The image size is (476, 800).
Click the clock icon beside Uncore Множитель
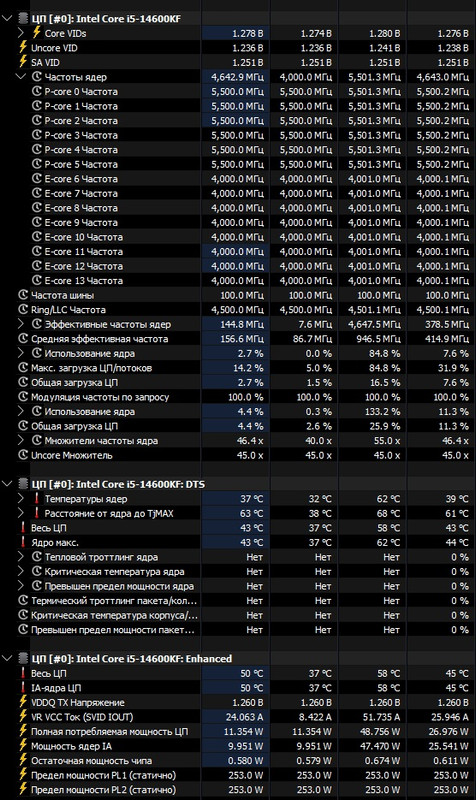click(23, 455)
